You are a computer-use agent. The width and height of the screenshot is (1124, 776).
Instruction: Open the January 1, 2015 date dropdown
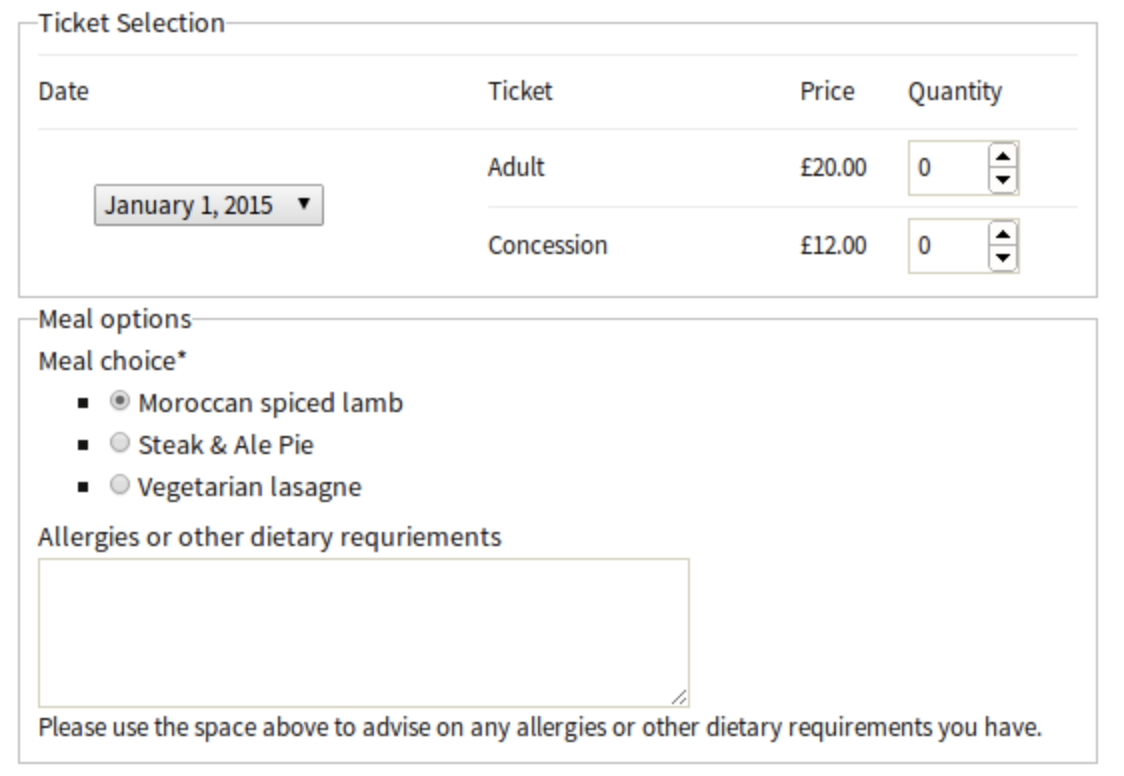[x=208, y=206]
